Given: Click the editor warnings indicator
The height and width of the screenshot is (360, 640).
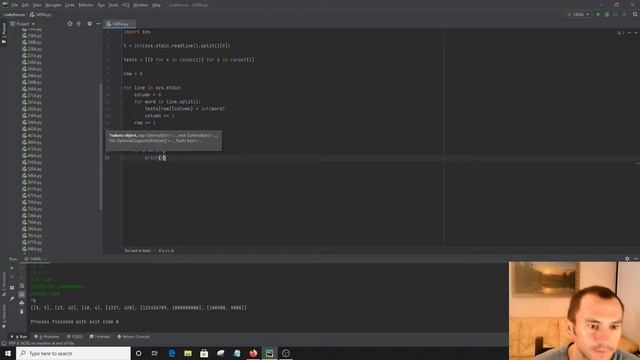Looking at the screenshot, I should point(620,33).
